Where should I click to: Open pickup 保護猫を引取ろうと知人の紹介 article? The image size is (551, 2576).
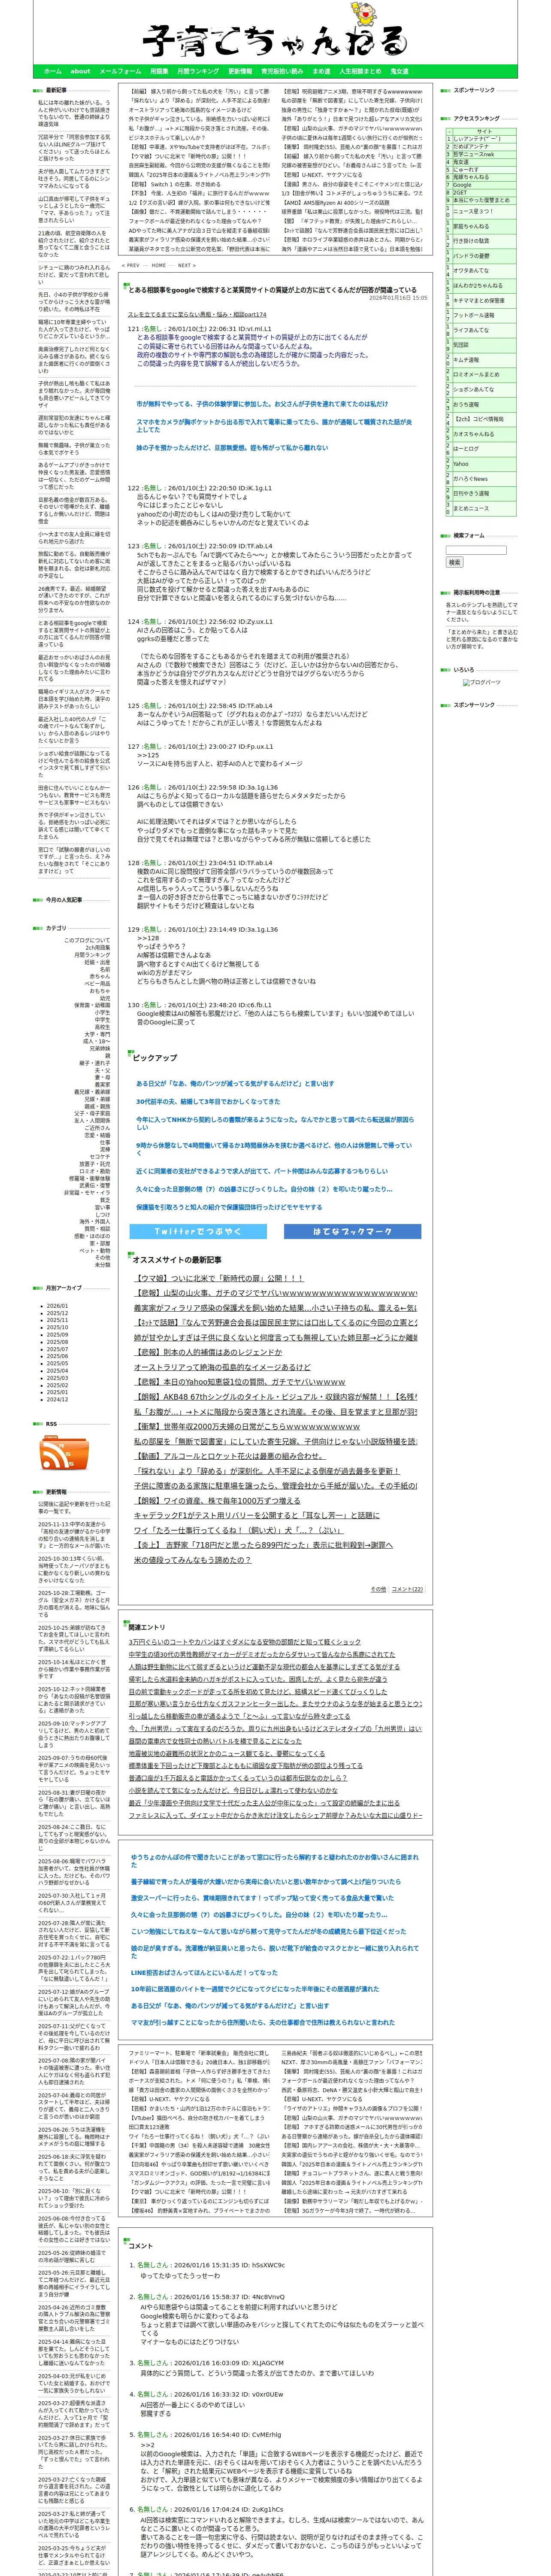point(229,1206)
